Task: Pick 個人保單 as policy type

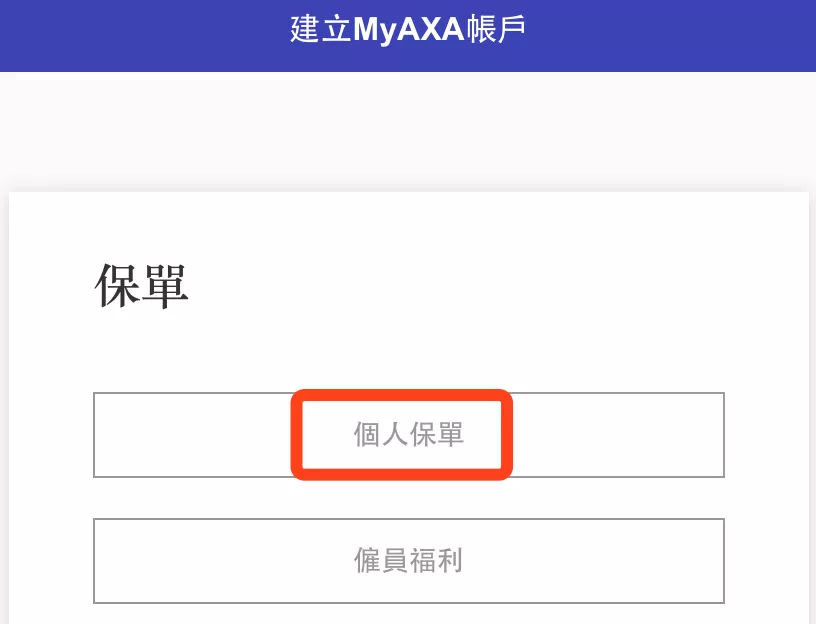Action: tap(409, 435)
